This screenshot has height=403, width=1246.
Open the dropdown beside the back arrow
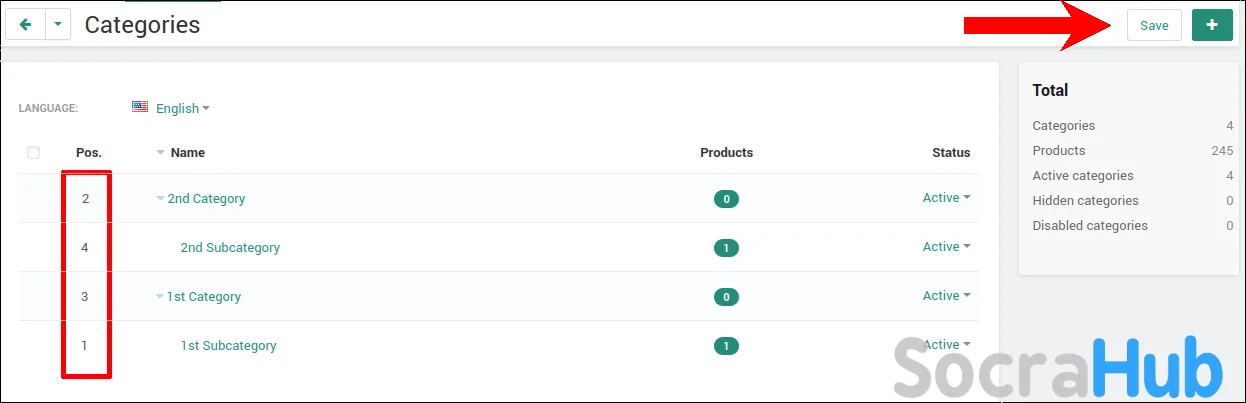click(x=58, y=25)
